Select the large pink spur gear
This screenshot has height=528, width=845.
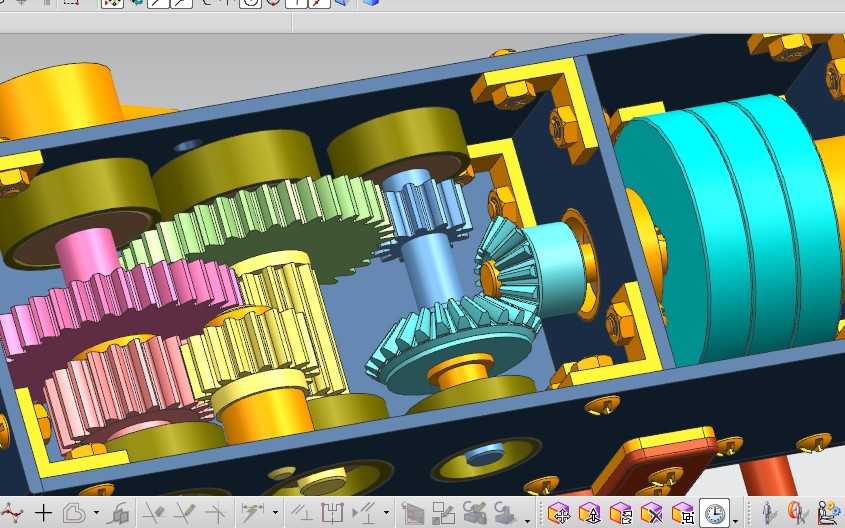coord(124,302)
